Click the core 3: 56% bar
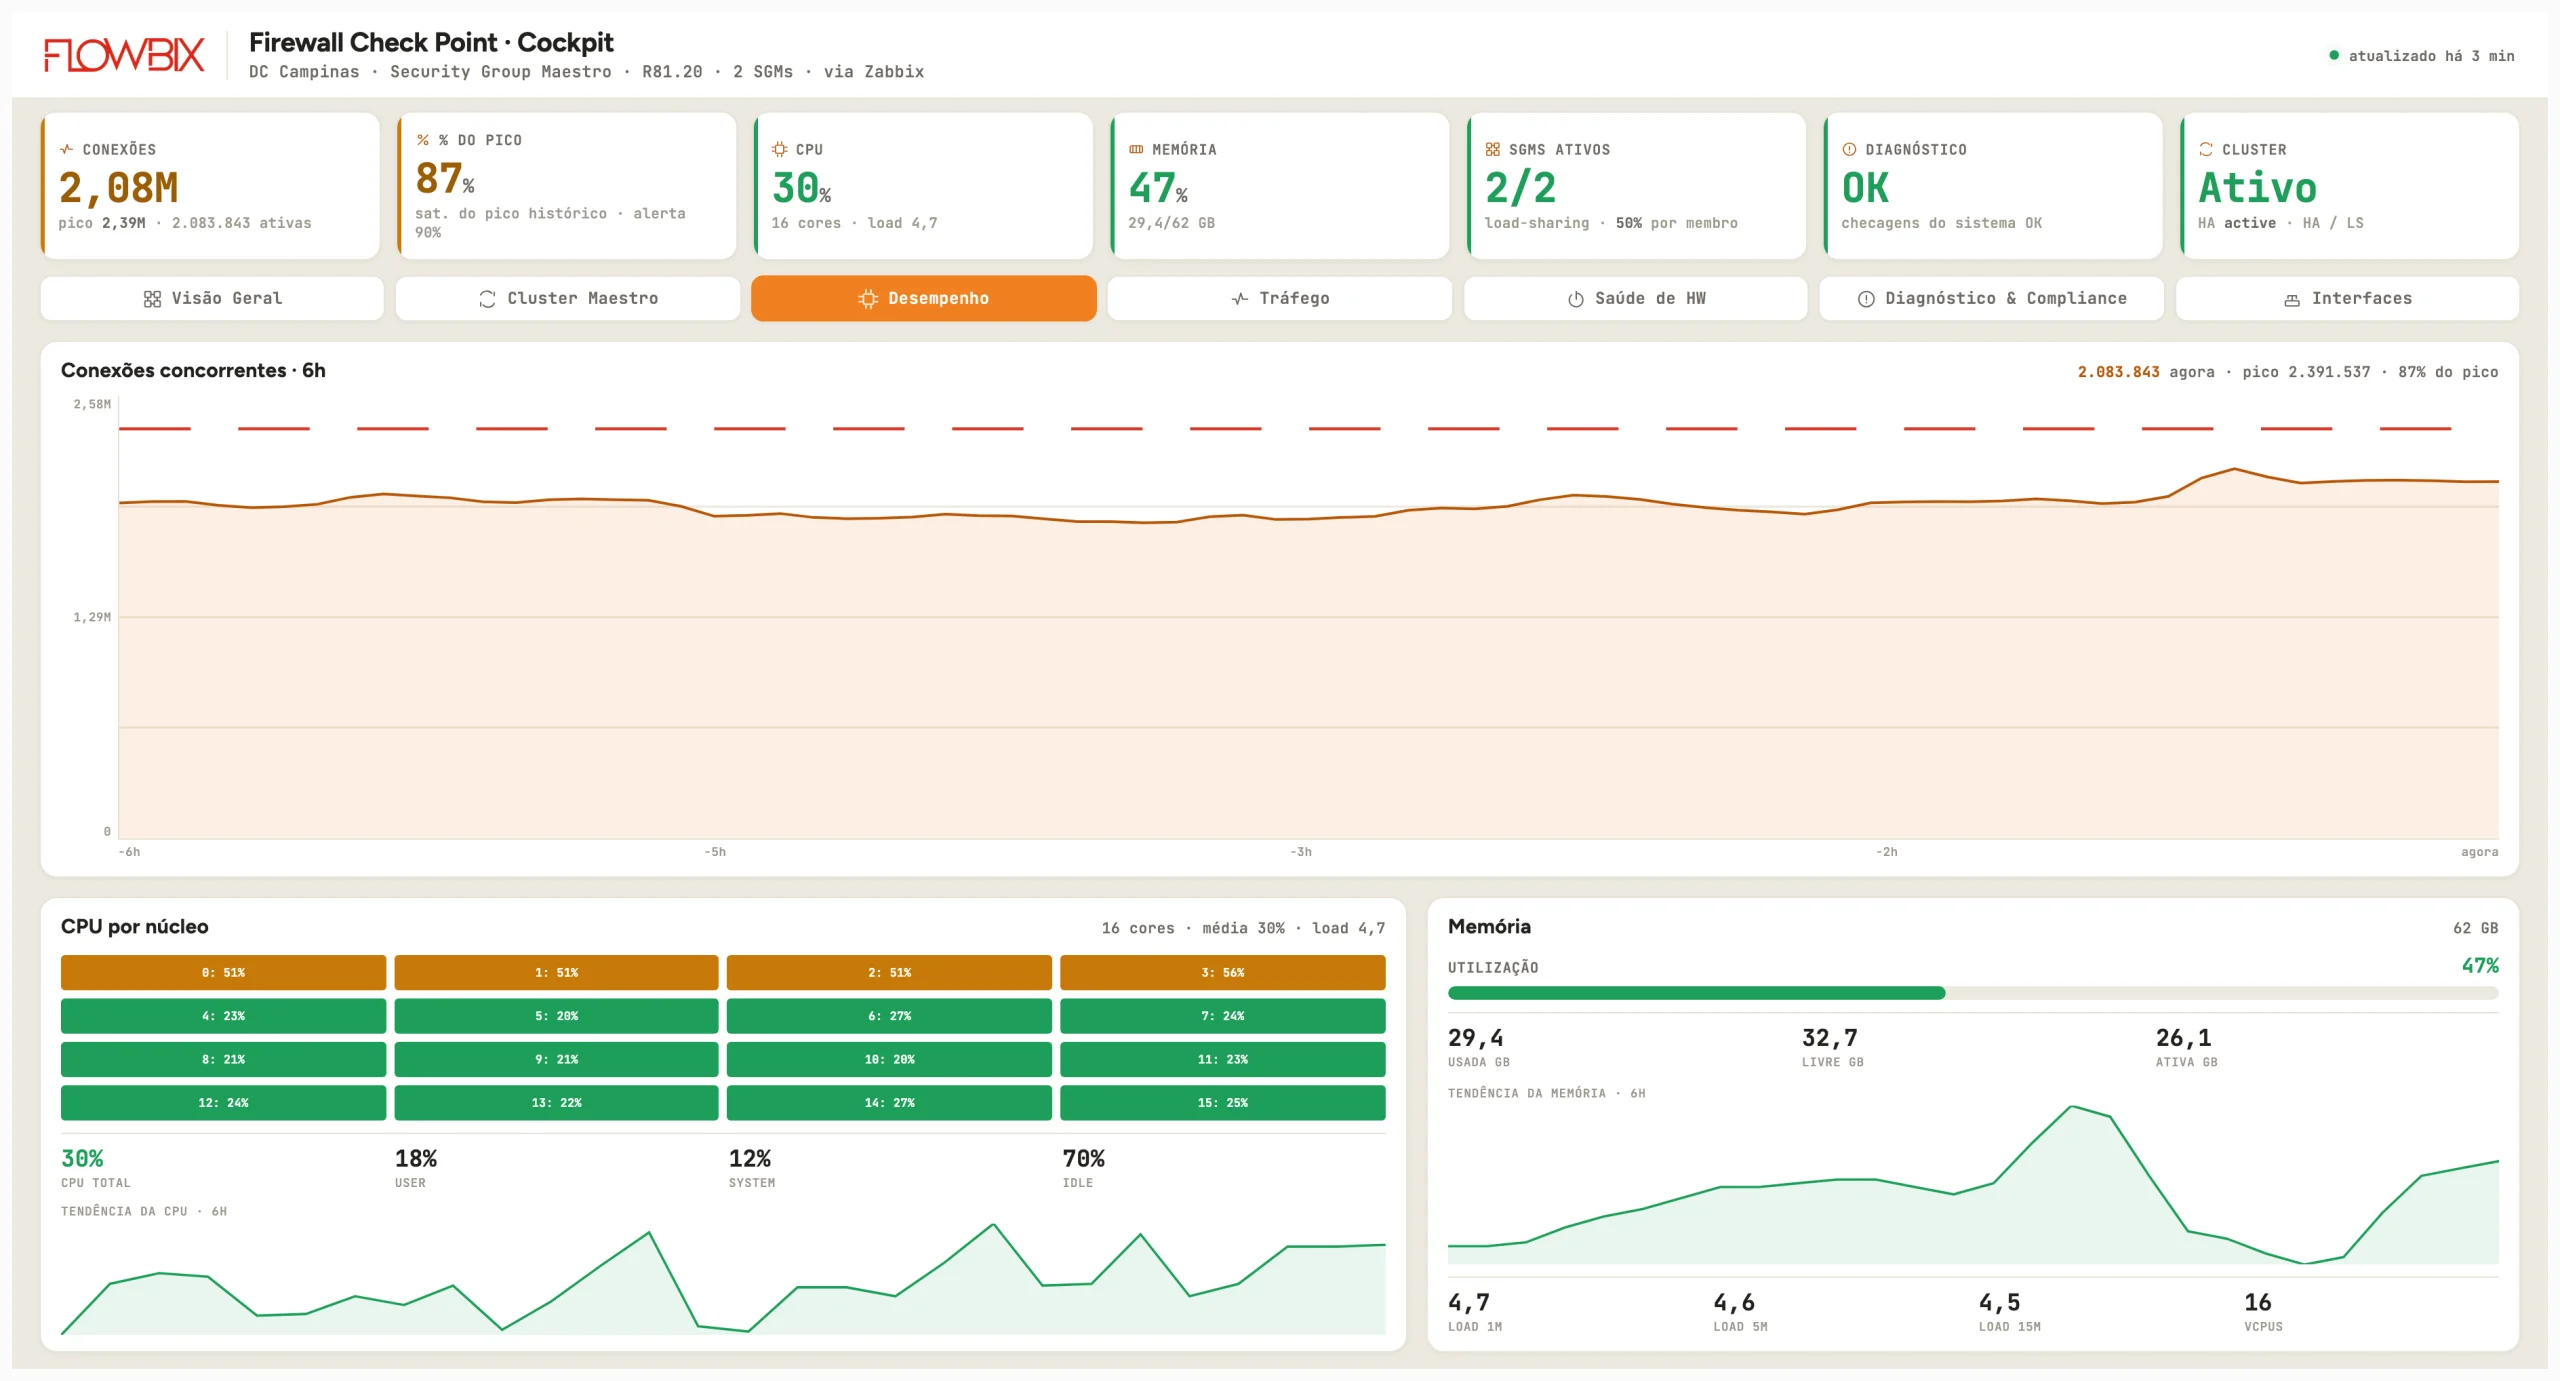 coord(1223,972)
